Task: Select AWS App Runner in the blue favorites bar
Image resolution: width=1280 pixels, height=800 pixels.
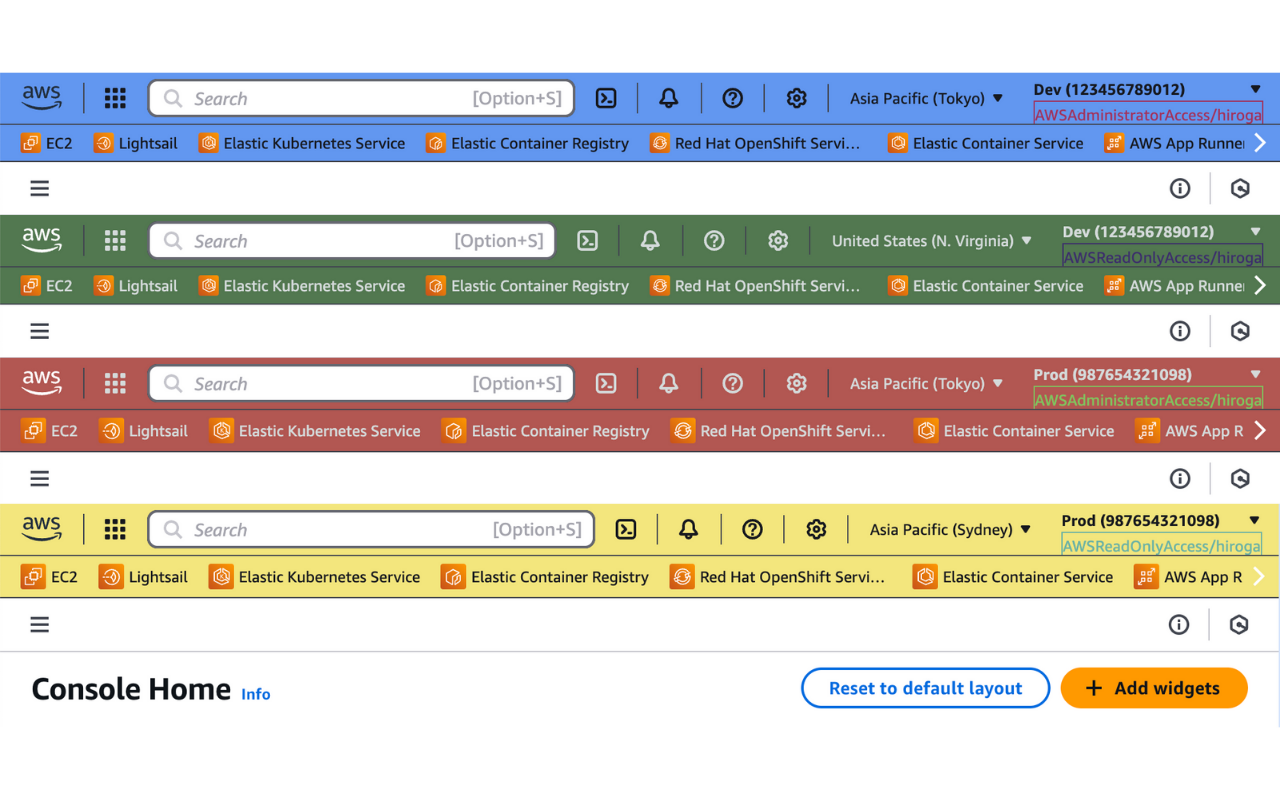Action: pyautogui.click(x=1190, y=143)
